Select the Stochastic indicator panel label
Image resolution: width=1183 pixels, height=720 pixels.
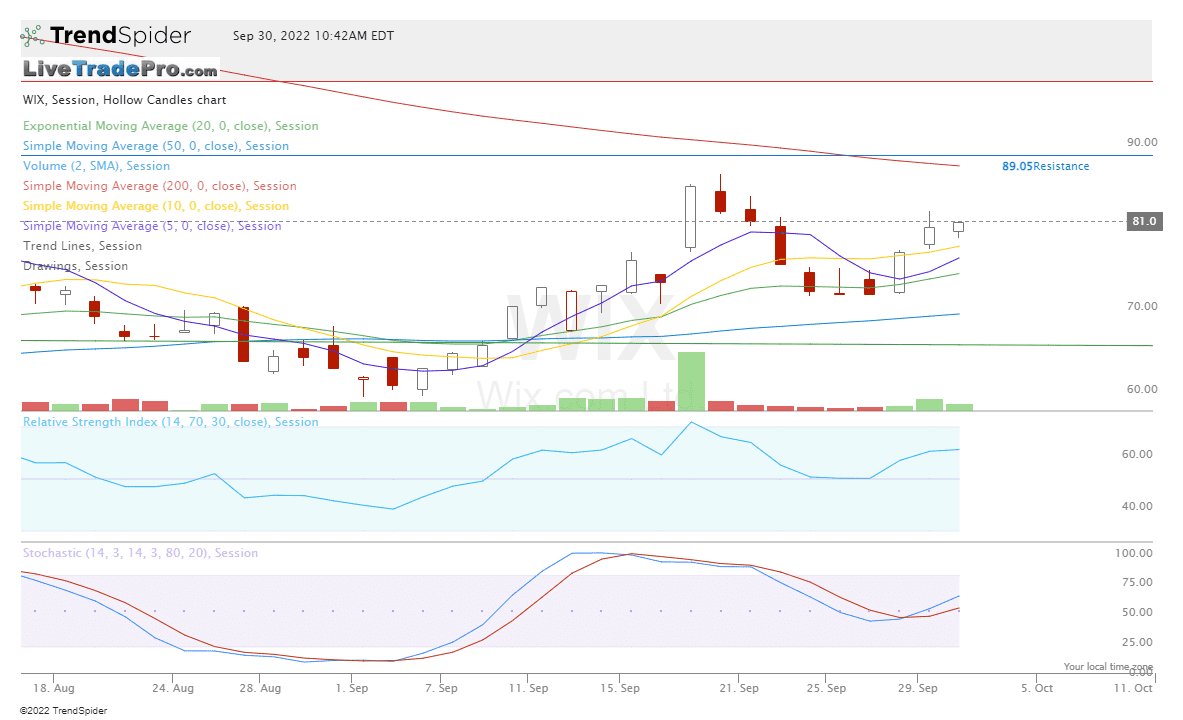[140, 553]
